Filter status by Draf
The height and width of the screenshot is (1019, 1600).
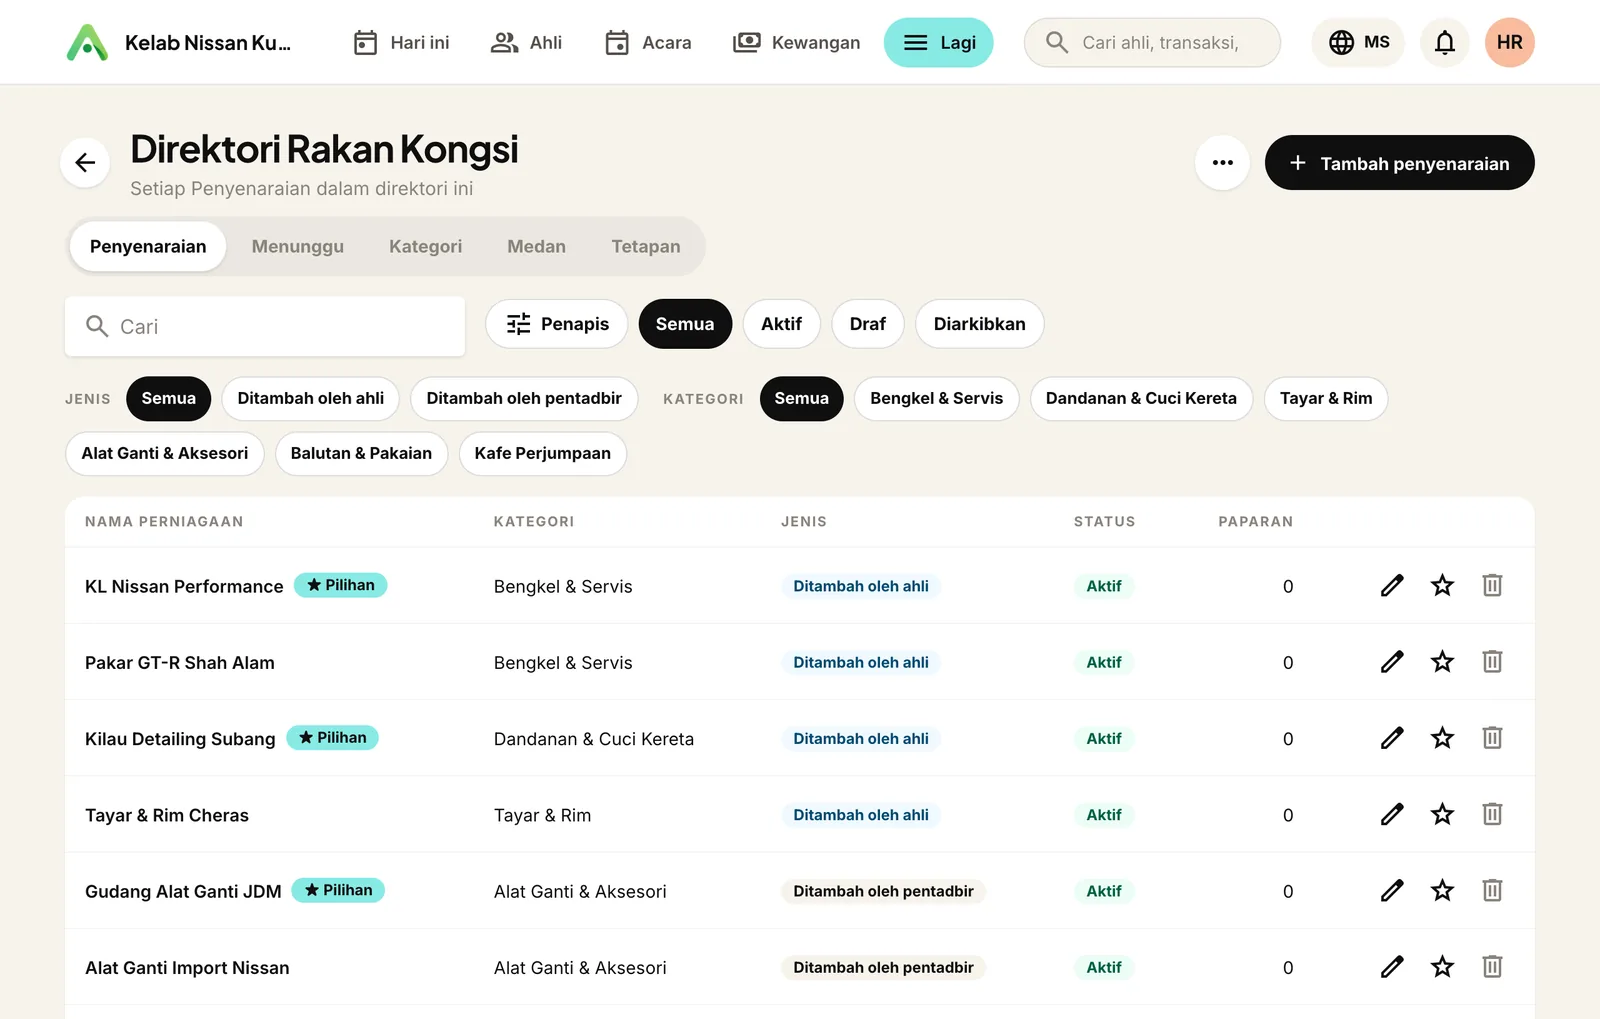coord(868,324)
